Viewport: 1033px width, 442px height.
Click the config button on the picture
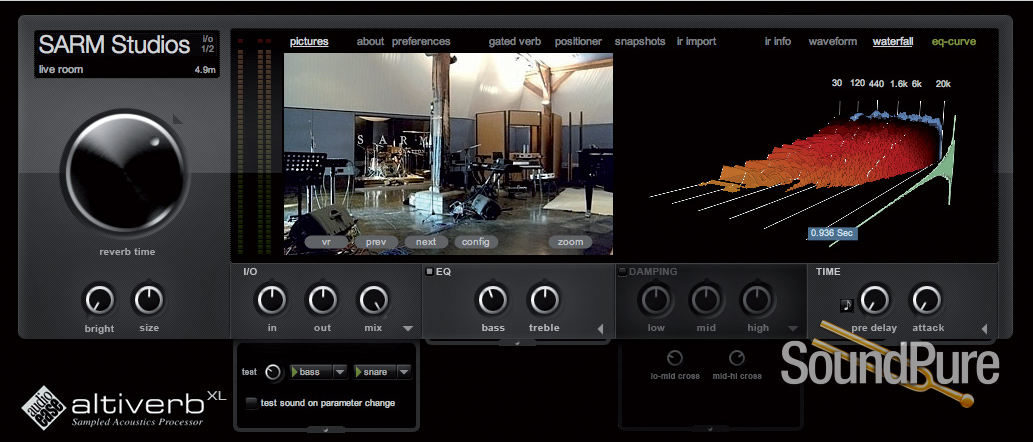[x=476, y=242]
